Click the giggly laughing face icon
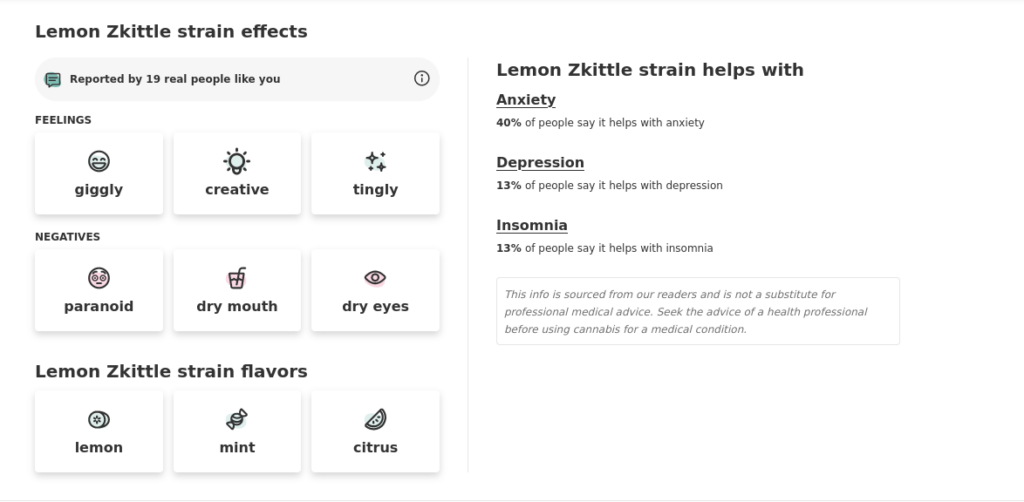Image resolution: width=1024 pixels, height=502 pixels. tap(99, 161)
